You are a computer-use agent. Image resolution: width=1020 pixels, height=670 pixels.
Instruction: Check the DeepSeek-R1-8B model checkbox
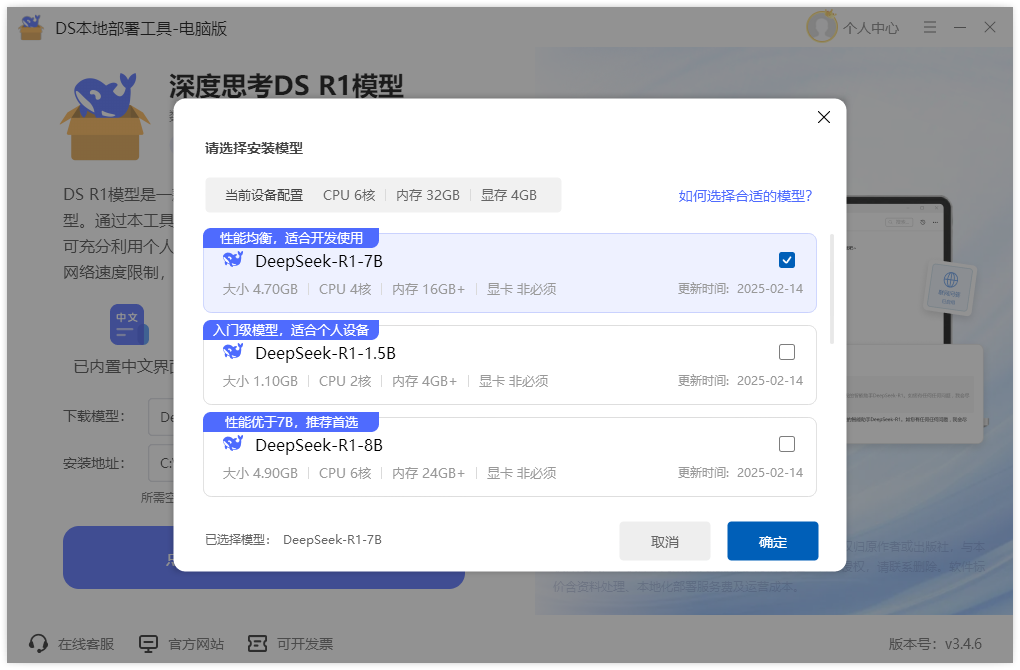786,444
